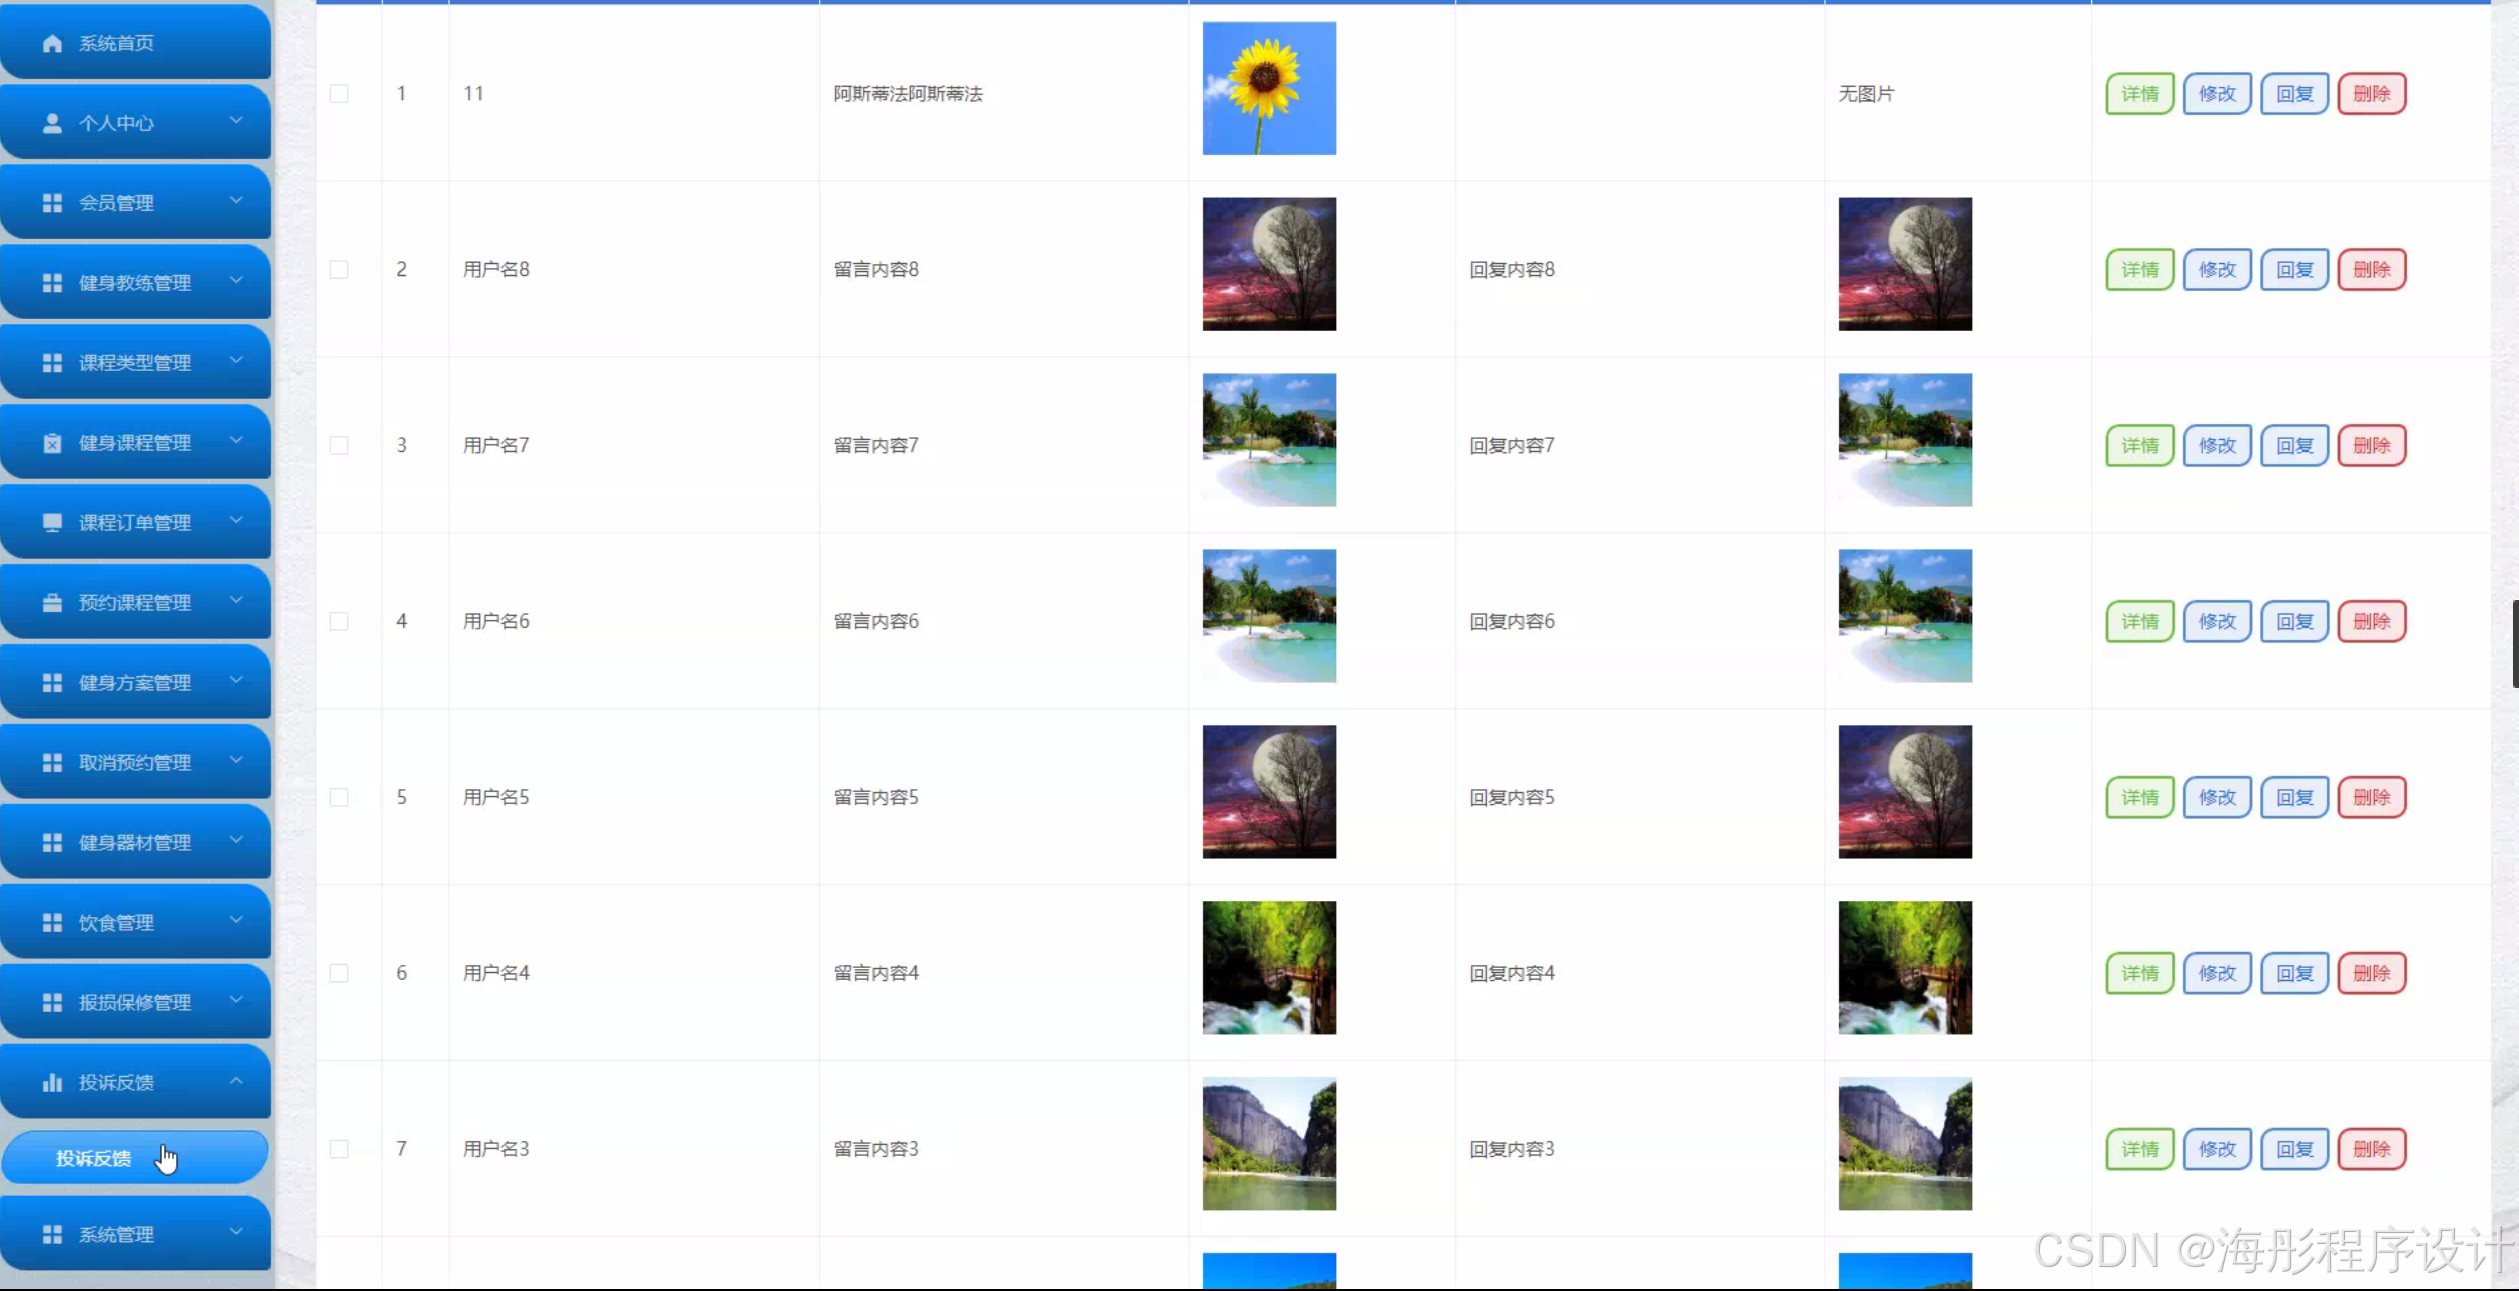Click 详情 button for 用户名8
Screen dimensions: 2519x1291
[x=2139, y=270]
